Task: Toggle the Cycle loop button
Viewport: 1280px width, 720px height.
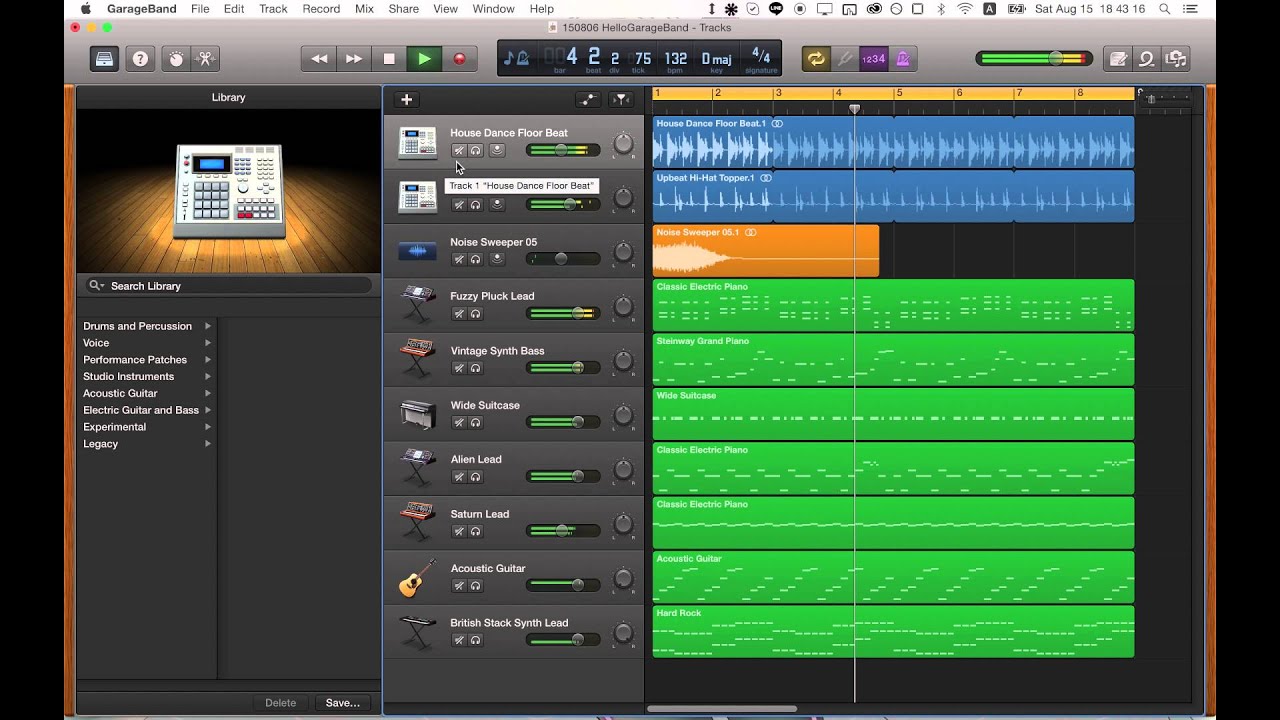Action: (816, 58)
